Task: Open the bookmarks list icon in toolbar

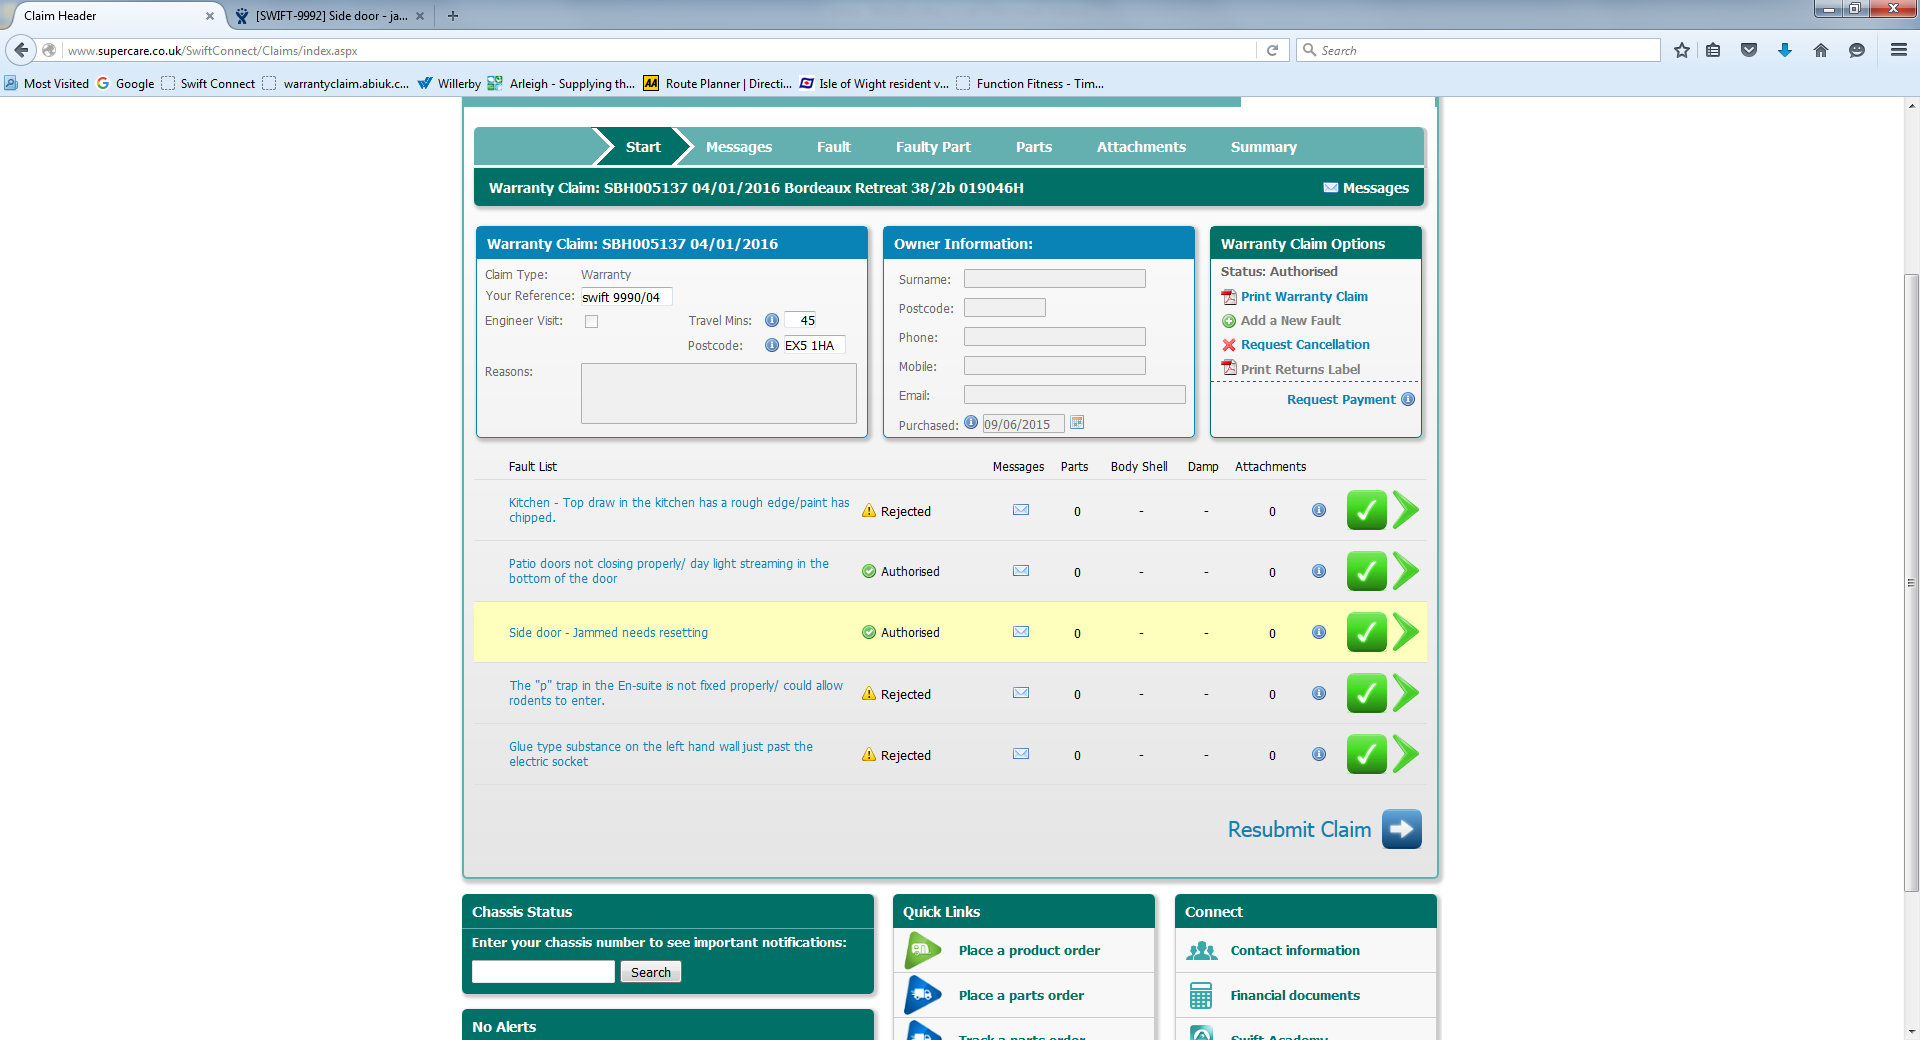Action: click(x=1713, y=50)
